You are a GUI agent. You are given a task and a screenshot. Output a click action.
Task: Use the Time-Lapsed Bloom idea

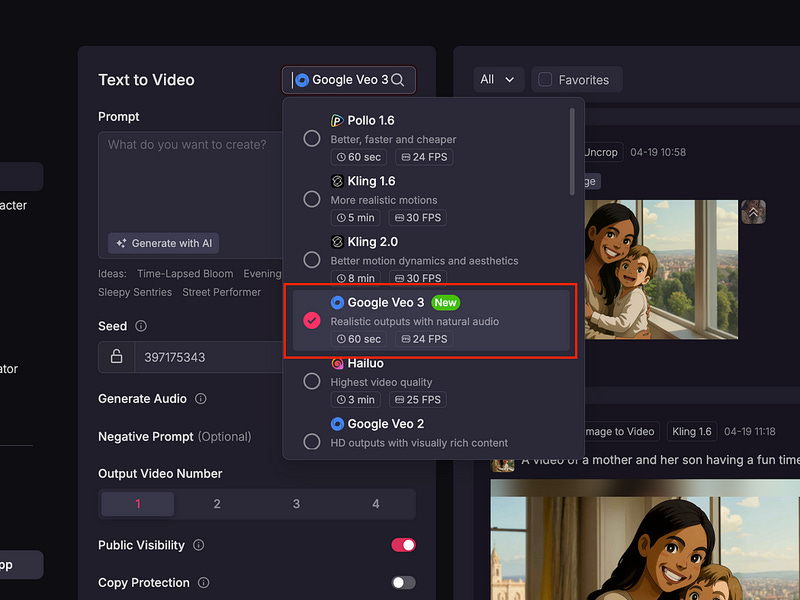pyautogui.click(x=185, y=274)
